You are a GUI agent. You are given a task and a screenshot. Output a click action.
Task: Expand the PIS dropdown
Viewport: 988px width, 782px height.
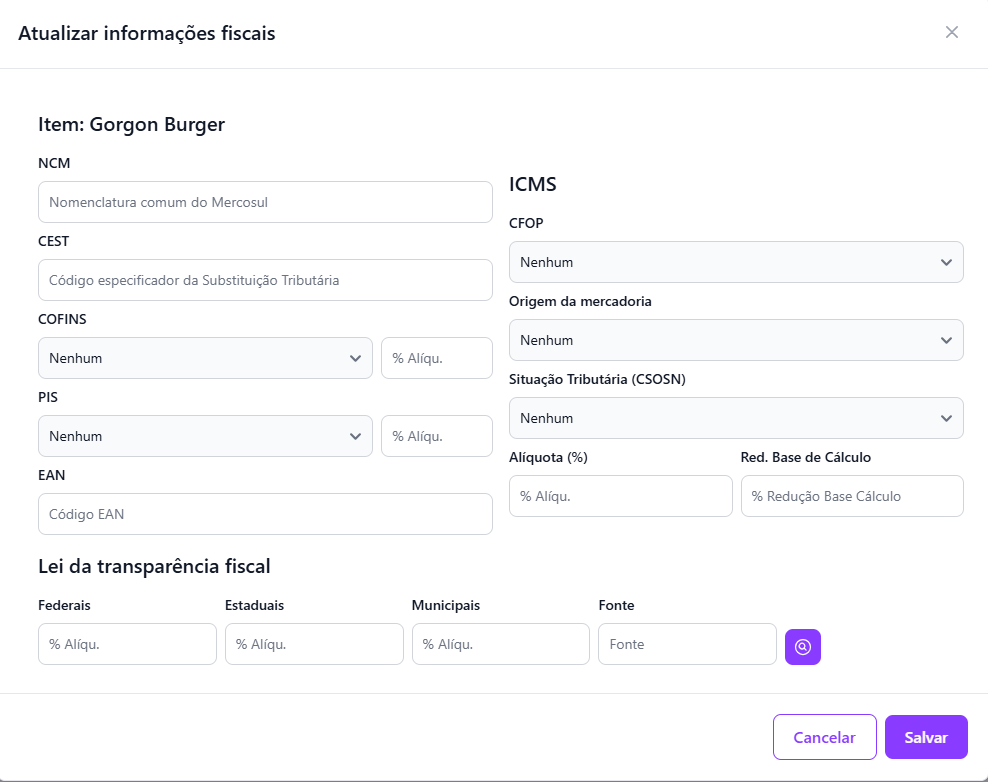click(x=205, y=436)
